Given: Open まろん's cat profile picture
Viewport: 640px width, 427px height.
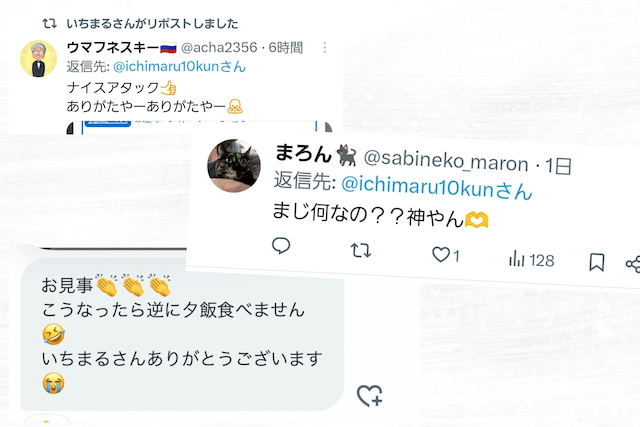Looking at the screenshot, I should 234,166.
